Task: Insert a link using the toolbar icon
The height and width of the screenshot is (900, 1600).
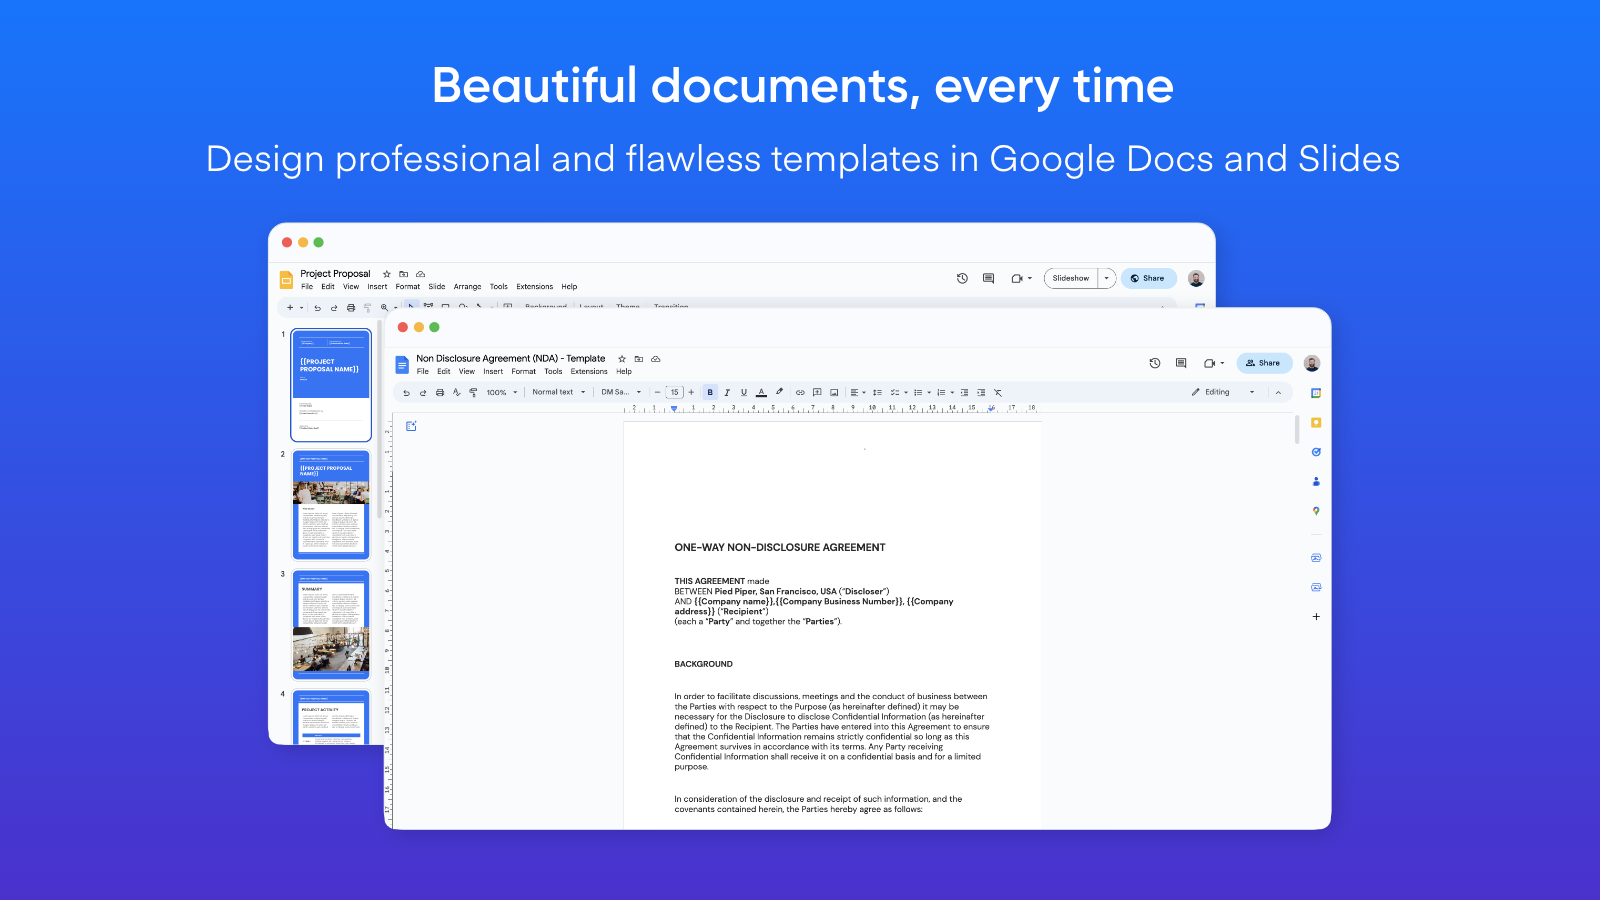Action: coord(801,392)
